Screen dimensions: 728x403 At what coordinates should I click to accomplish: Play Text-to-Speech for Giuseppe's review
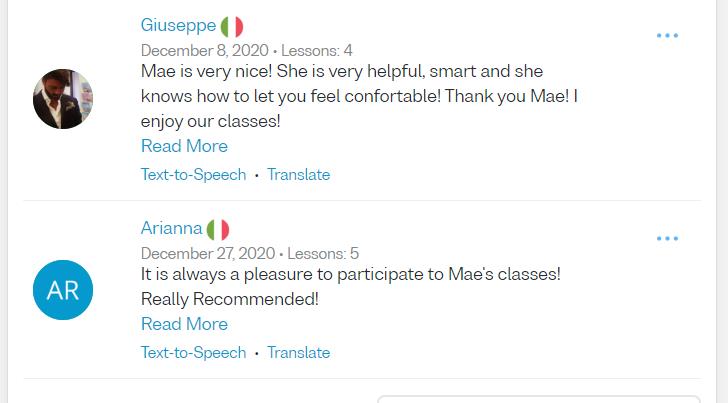point(193,175)
